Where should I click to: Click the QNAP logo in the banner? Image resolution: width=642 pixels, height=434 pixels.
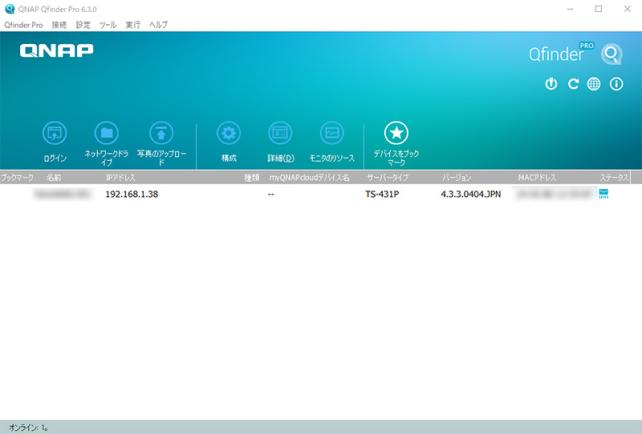click(57, 51)
